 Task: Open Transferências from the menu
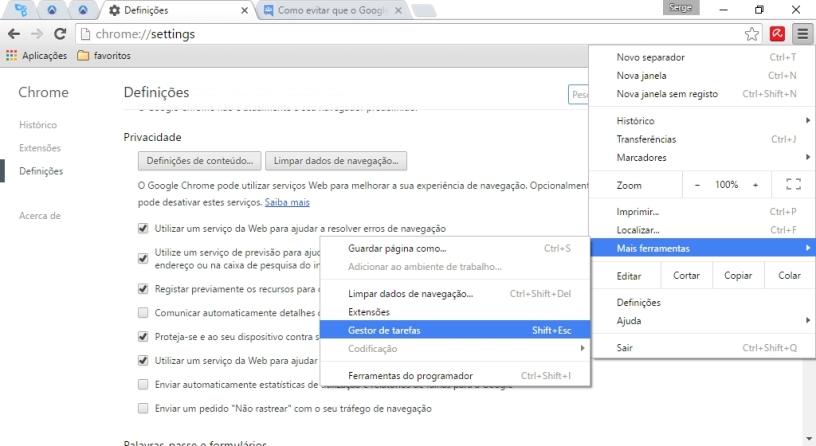coord(702,139)
